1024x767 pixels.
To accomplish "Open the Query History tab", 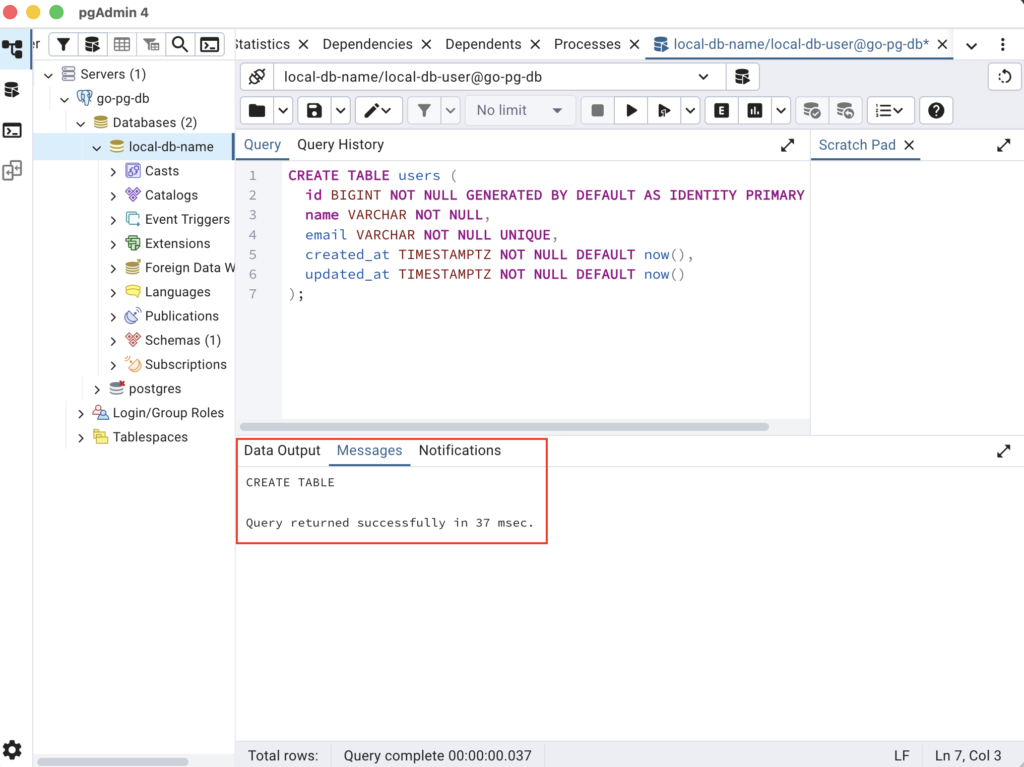I will (340, 144).
